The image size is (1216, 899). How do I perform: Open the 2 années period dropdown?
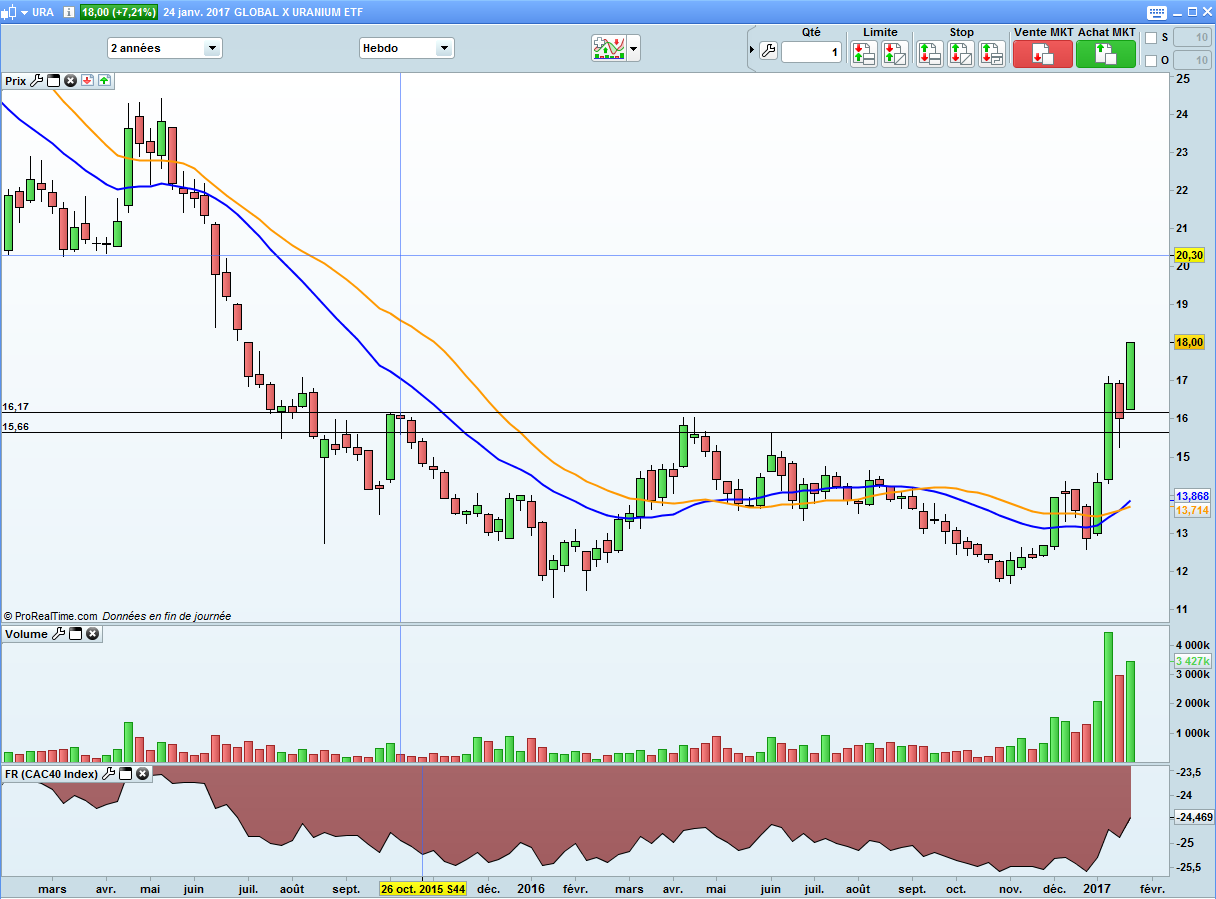point(165,48)
